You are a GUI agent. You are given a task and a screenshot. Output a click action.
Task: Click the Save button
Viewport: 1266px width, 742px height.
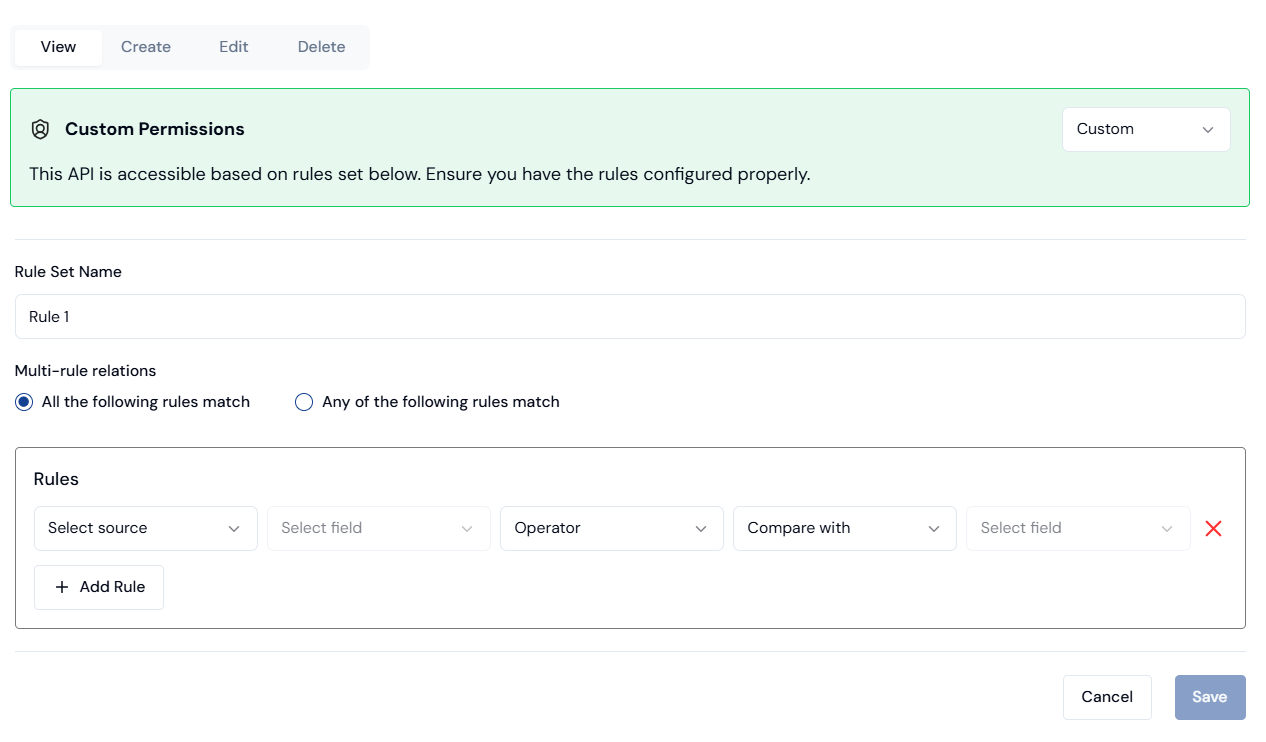point(1210,697)
